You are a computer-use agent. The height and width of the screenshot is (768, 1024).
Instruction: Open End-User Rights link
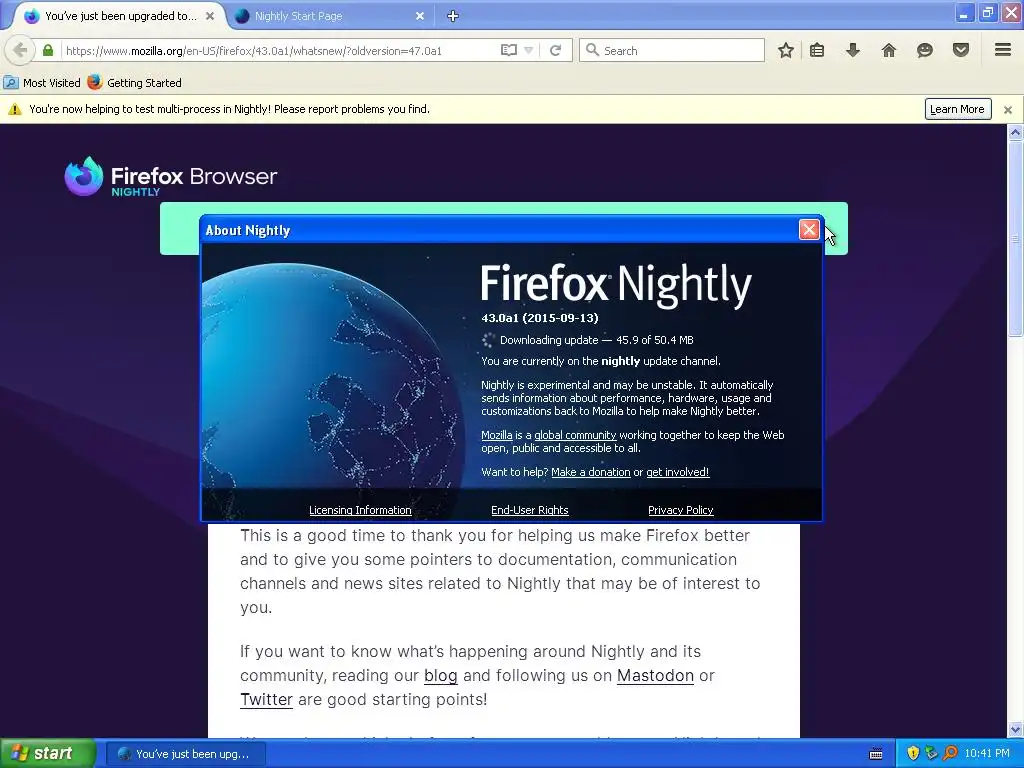point(530,510)
